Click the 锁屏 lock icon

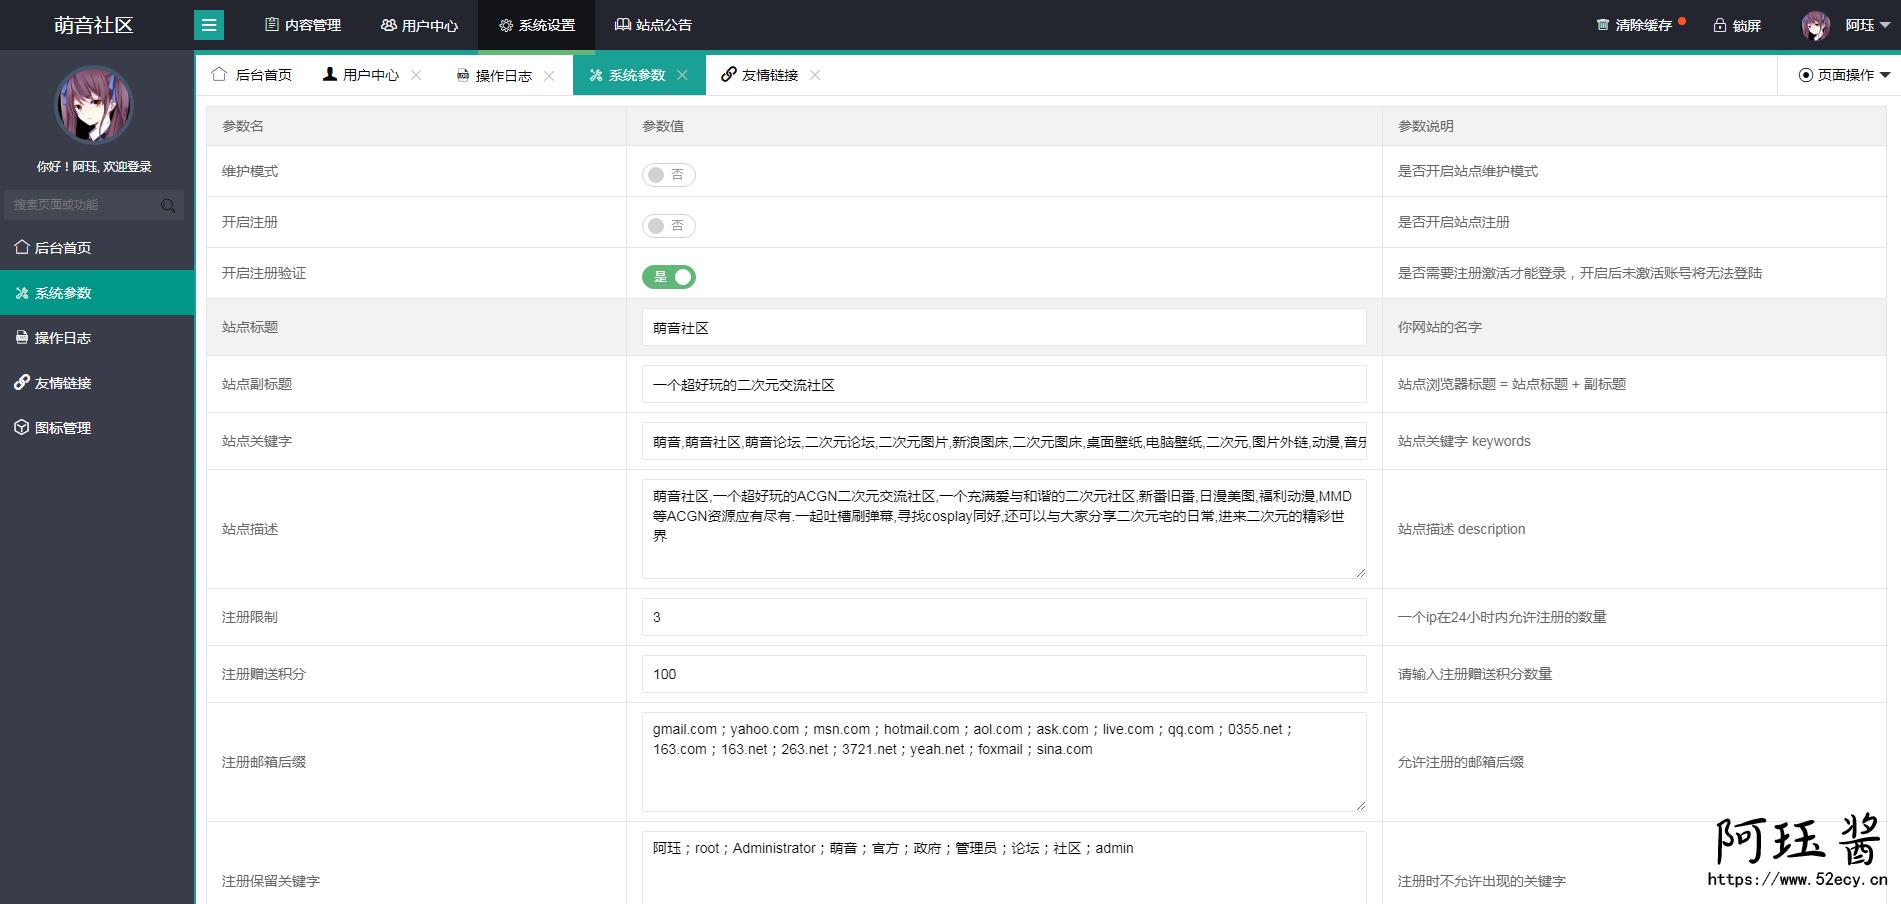pyautogui.click(x=1720, y=25)
